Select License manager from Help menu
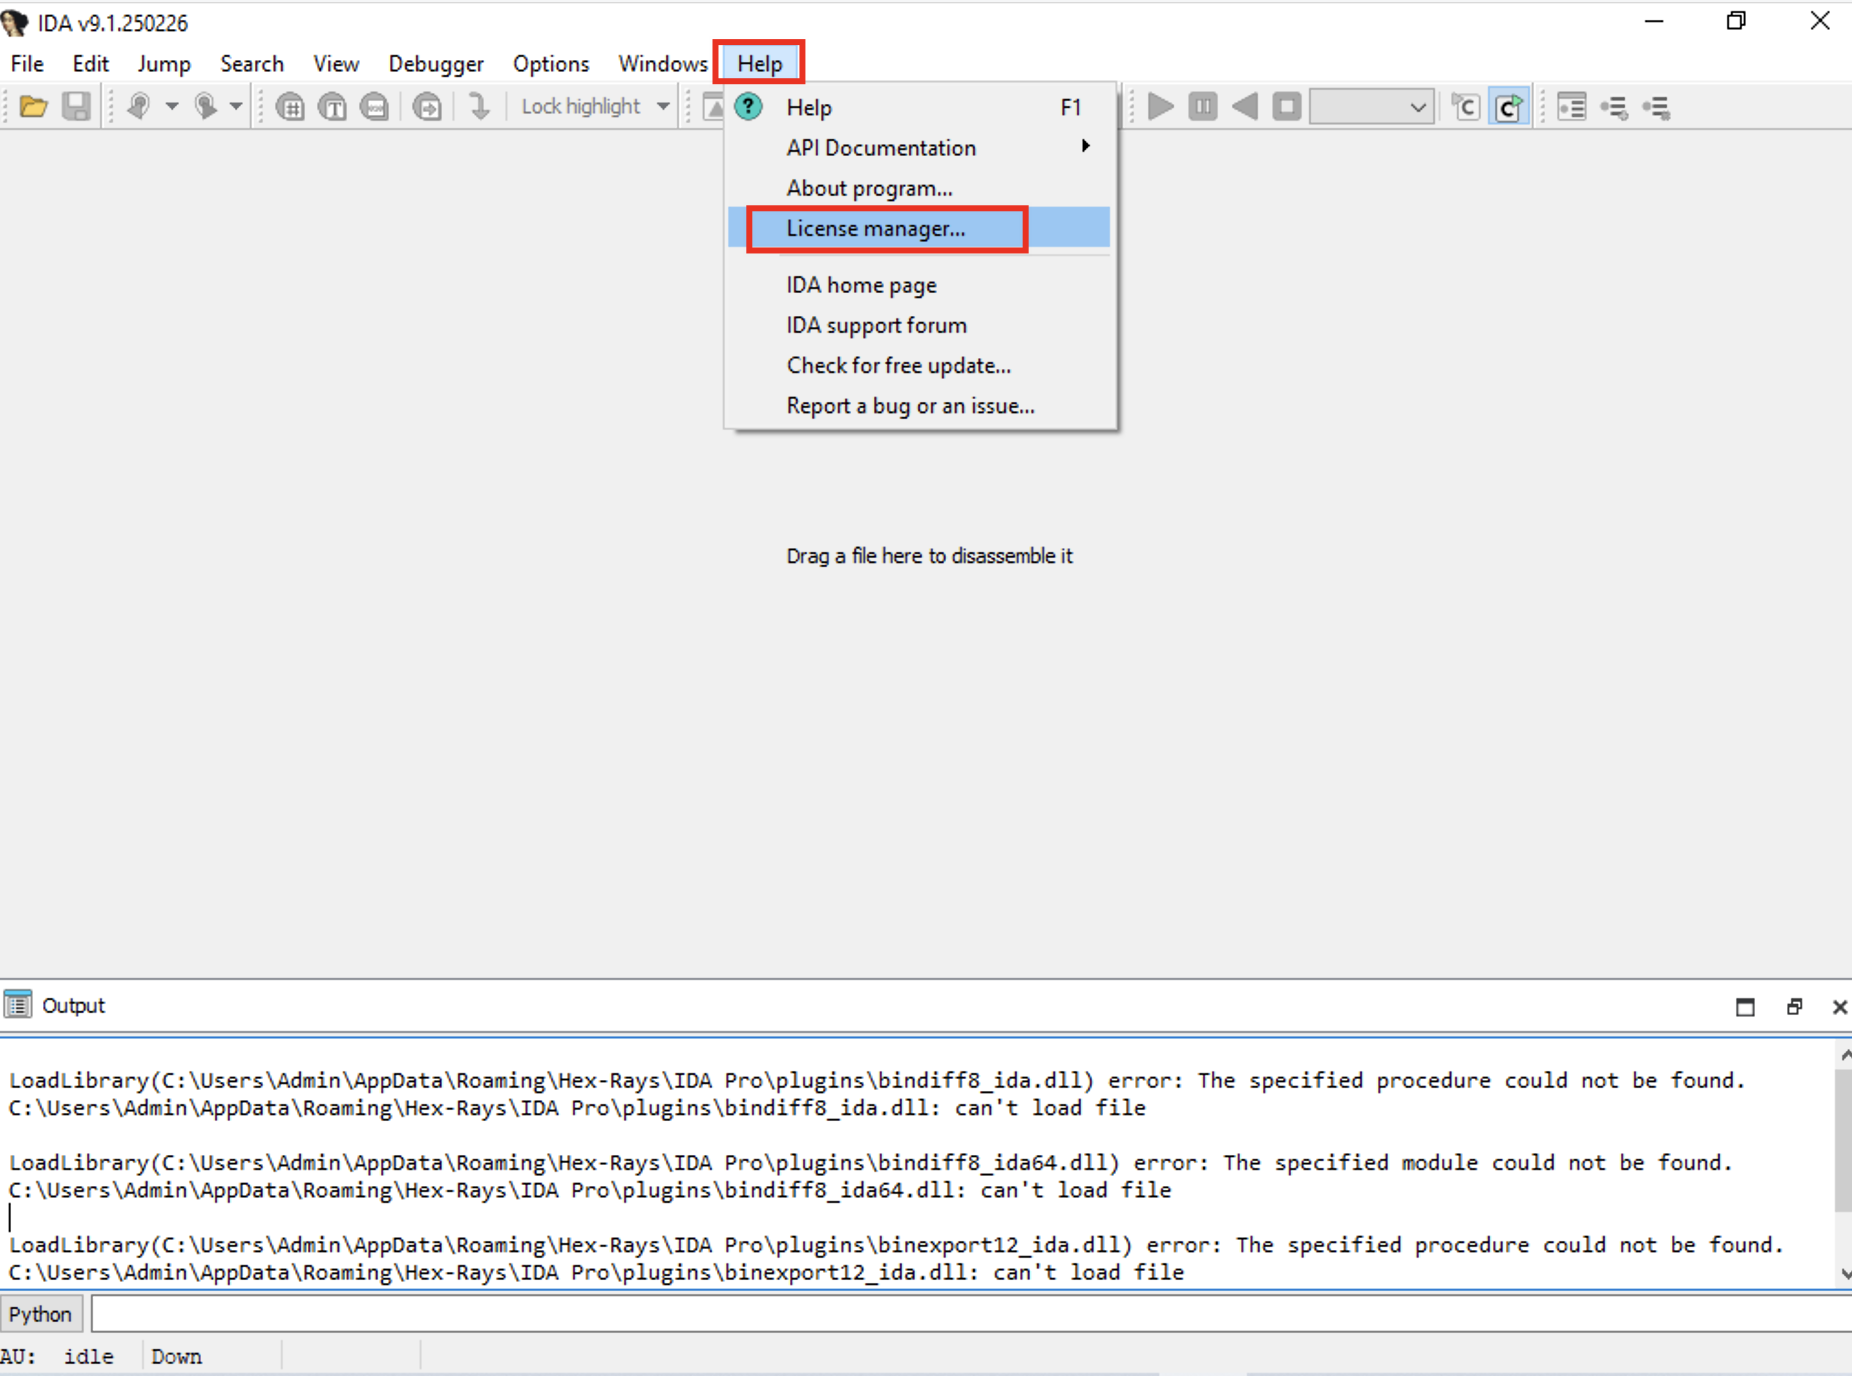This screenshot has width=1852, height=1376. pyautogui.click(x=876, y=229)
